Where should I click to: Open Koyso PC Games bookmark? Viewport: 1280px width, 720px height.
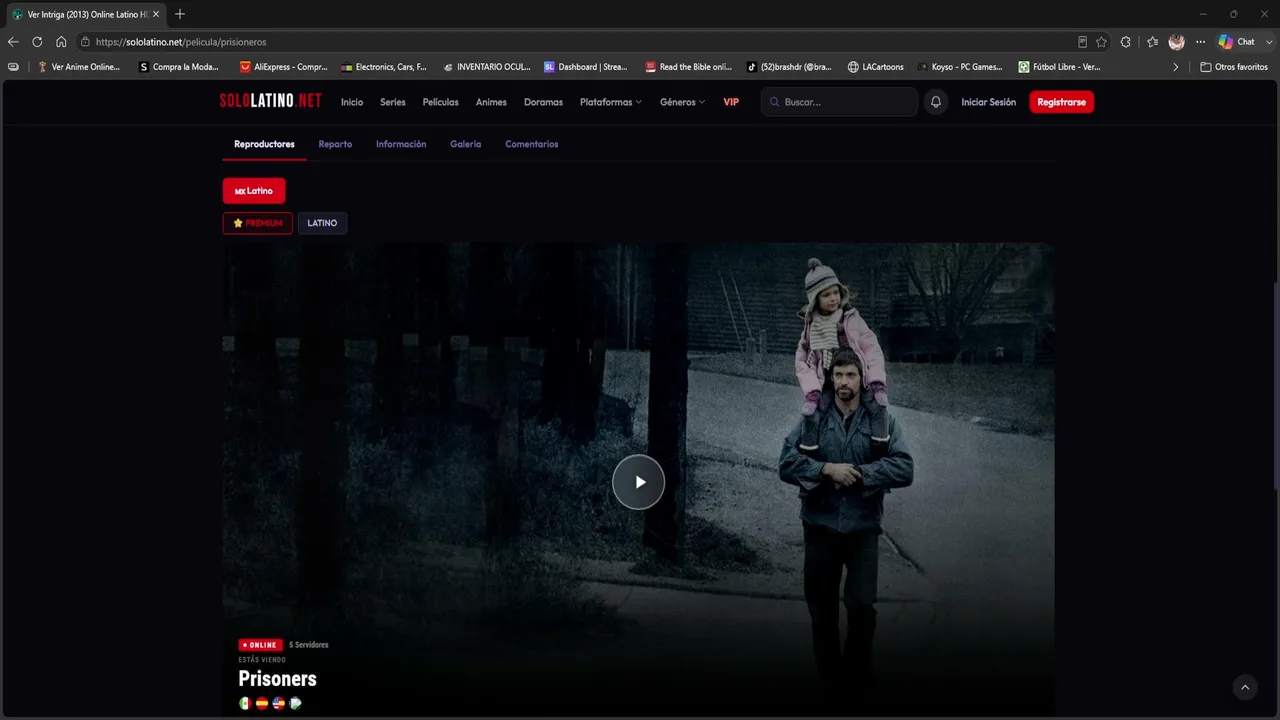(x=960, y=67)
